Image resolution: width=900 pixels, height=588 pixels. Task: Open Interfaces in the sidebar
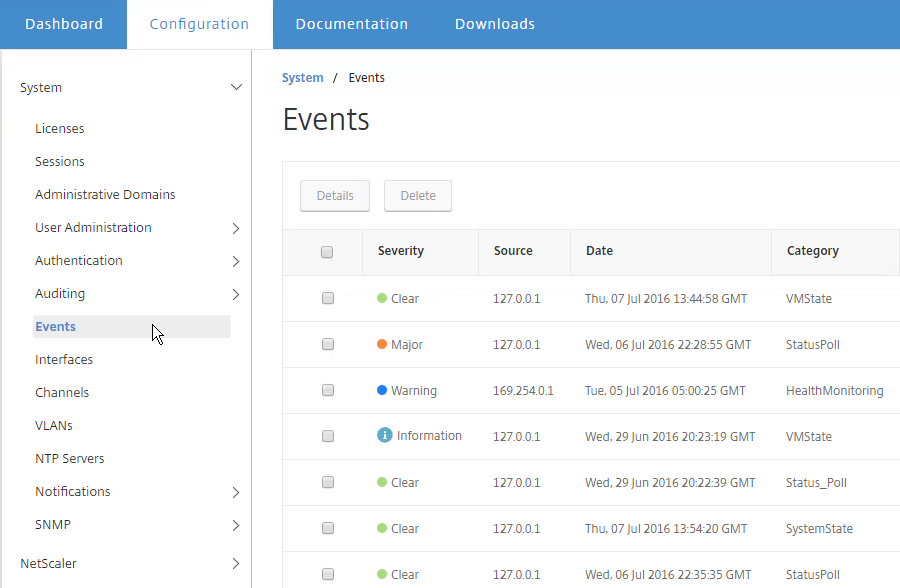click(64, 359)
